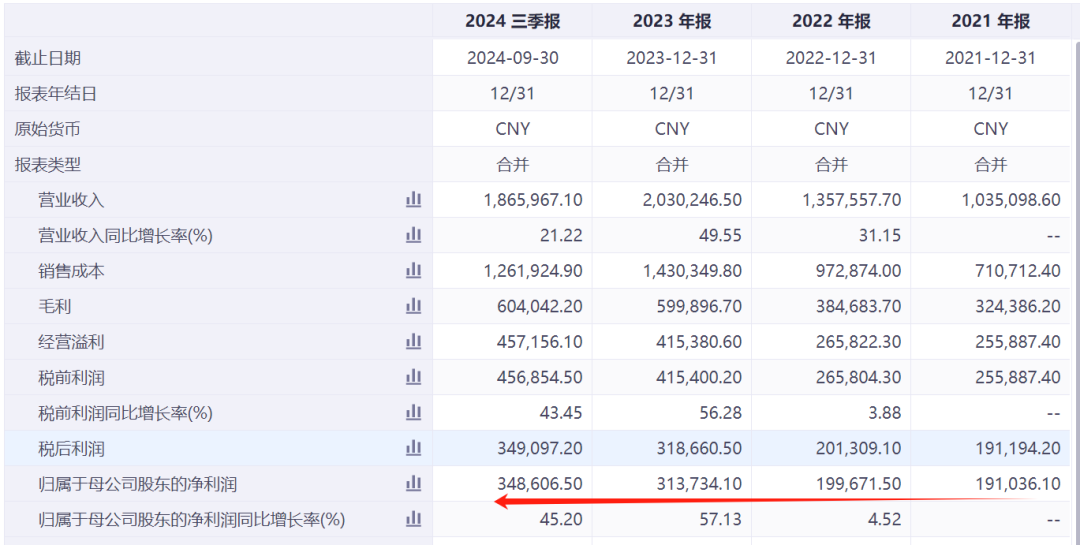Click operating profit value 265,822.30
This screenshot has width=1080, height=545.
click(859, 342)
